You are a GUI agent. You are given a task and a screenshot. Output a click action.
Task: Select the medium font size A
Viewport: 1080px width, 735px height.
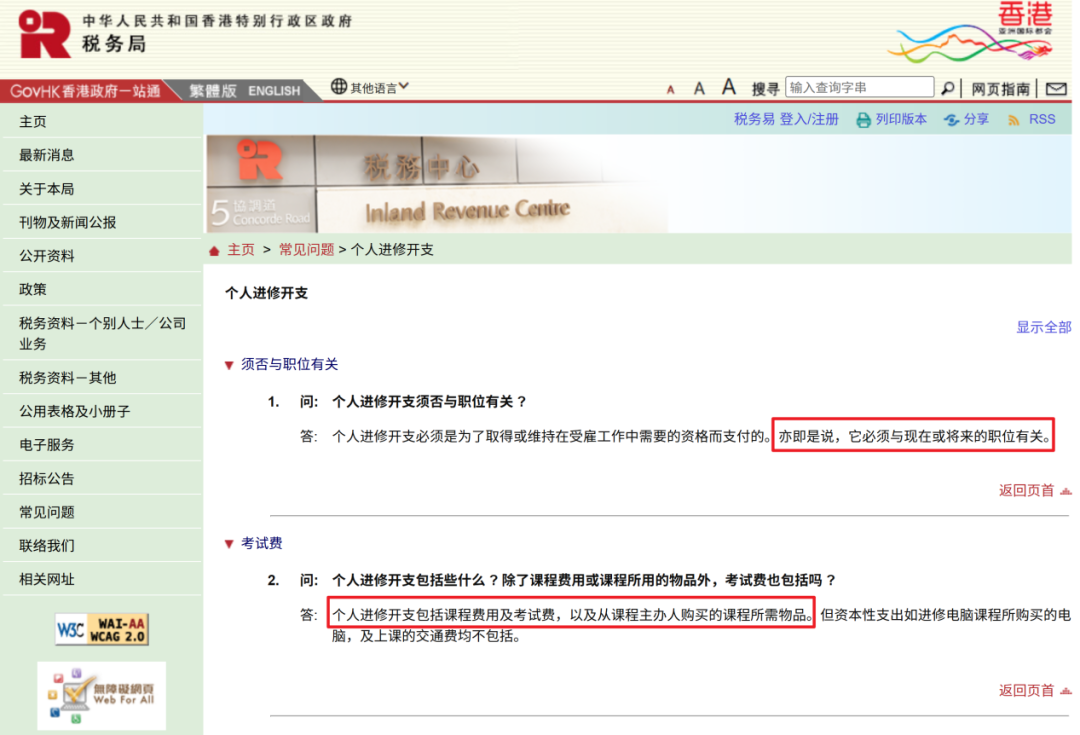(699, 88)
